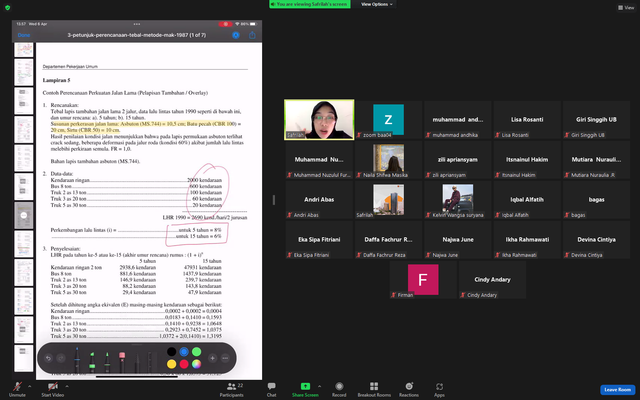This screenshot has width=640, height=400.
Task: Tap Done in the PDF viewer
Action: pyautogui.click(x=24, y=35)
